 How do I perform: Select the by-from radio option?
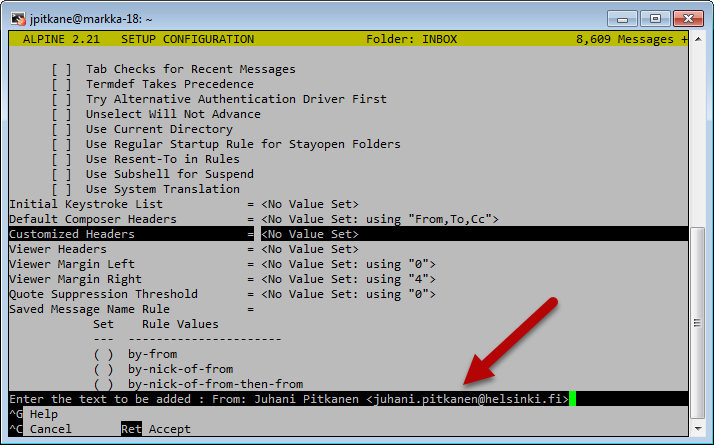103,354
